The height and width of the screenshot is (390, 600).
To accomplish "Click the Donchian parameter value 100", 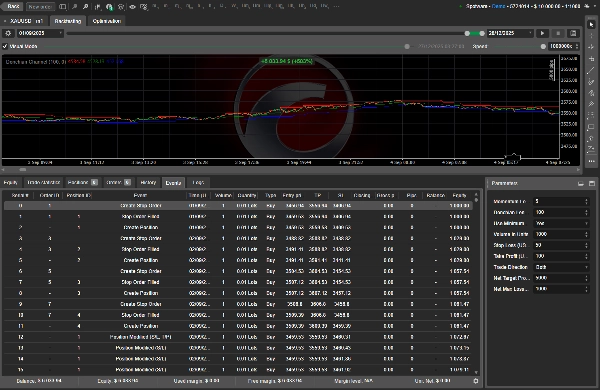I will coord(561,212).
